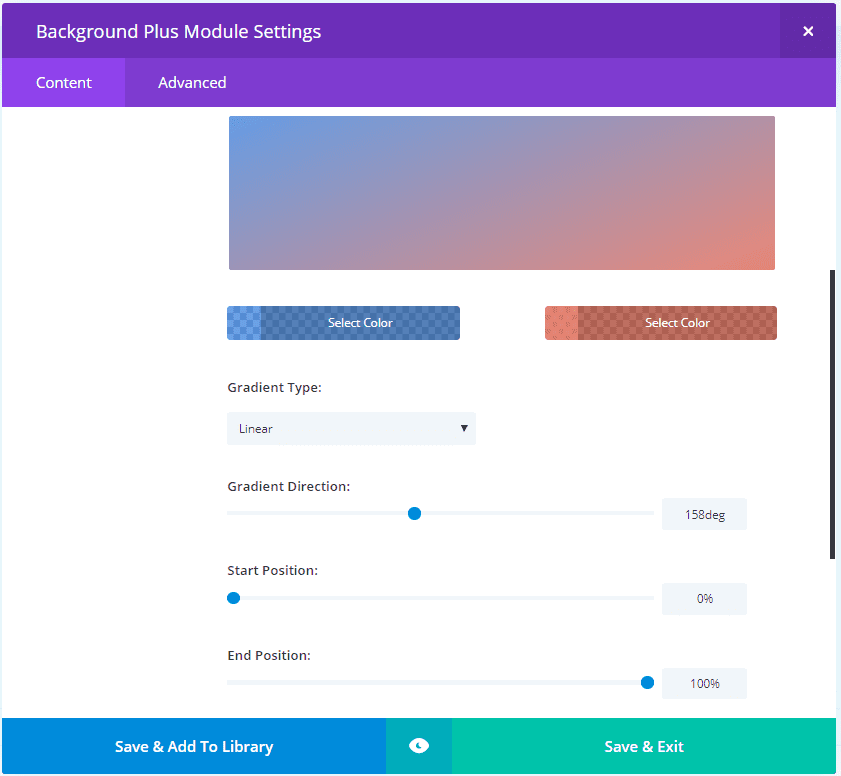Screen dimensions: 841x776
Task: Click the 0% start position field
Action: [704, 599]
